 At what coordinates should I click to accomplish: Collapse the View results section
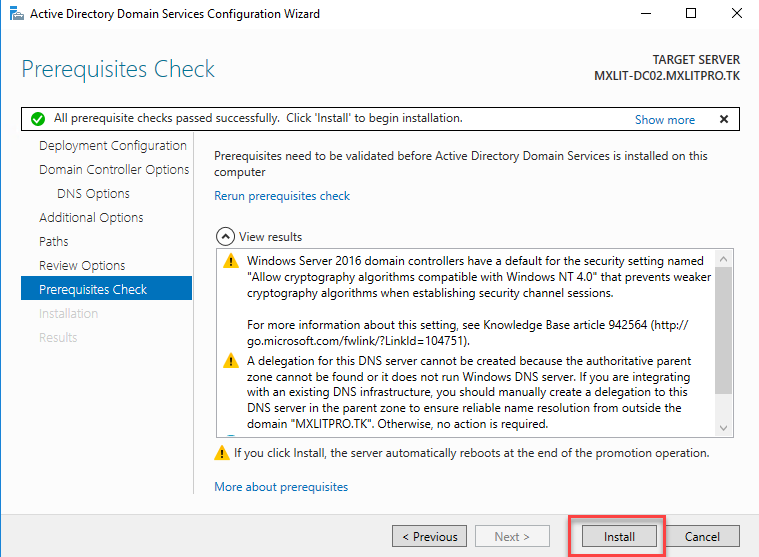click(x=224, y=237)
